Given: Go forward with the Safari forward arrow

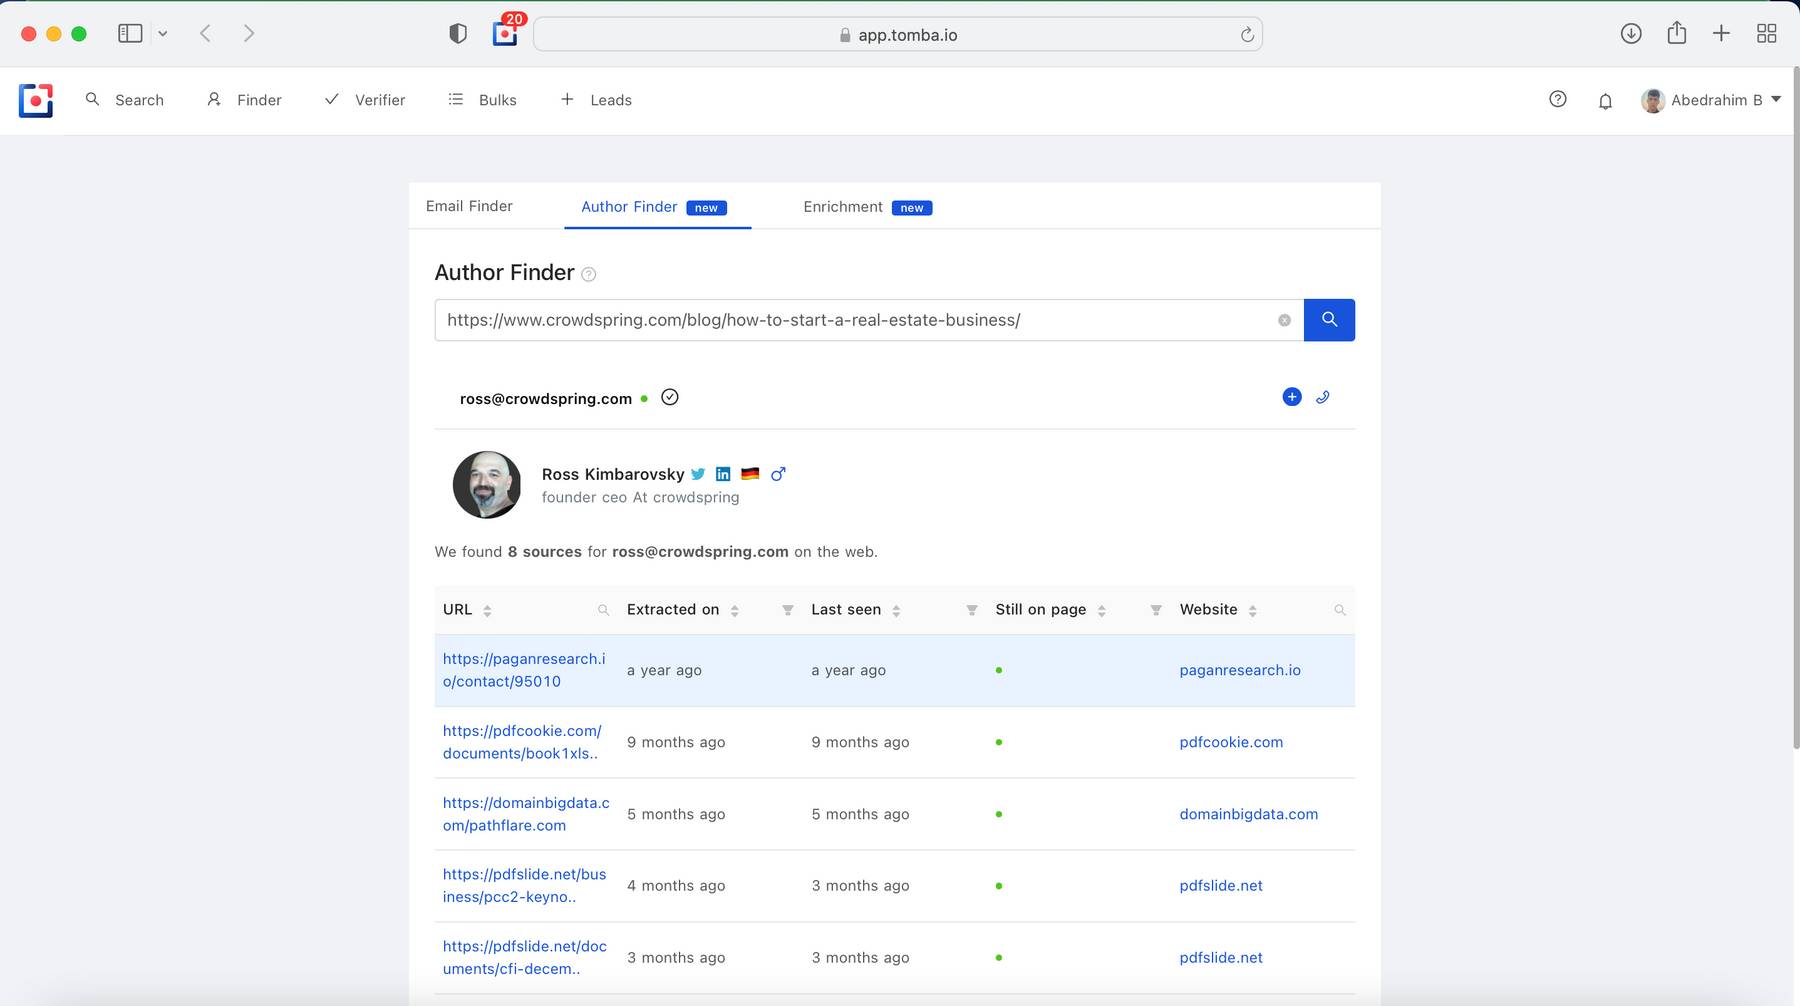Looking at the screenshot, I should [249, 33].
